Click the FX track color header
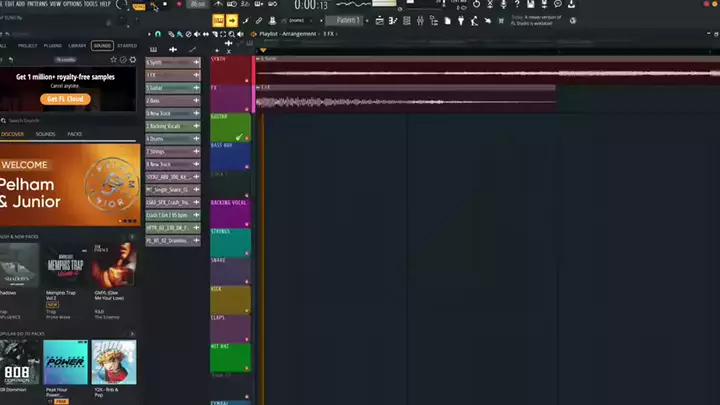 (230, 97)
